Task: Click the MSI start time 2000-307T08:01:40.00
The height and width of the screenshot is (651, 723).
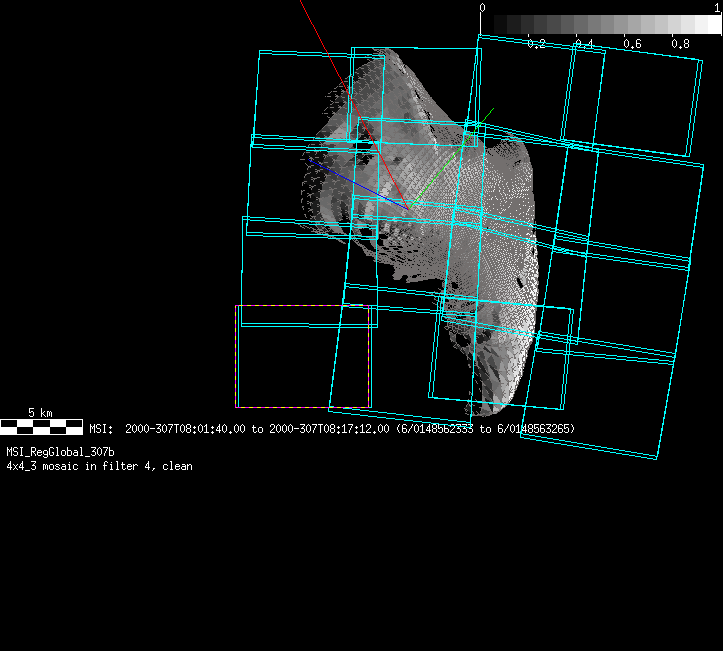Action: click(x=181, y=428)
